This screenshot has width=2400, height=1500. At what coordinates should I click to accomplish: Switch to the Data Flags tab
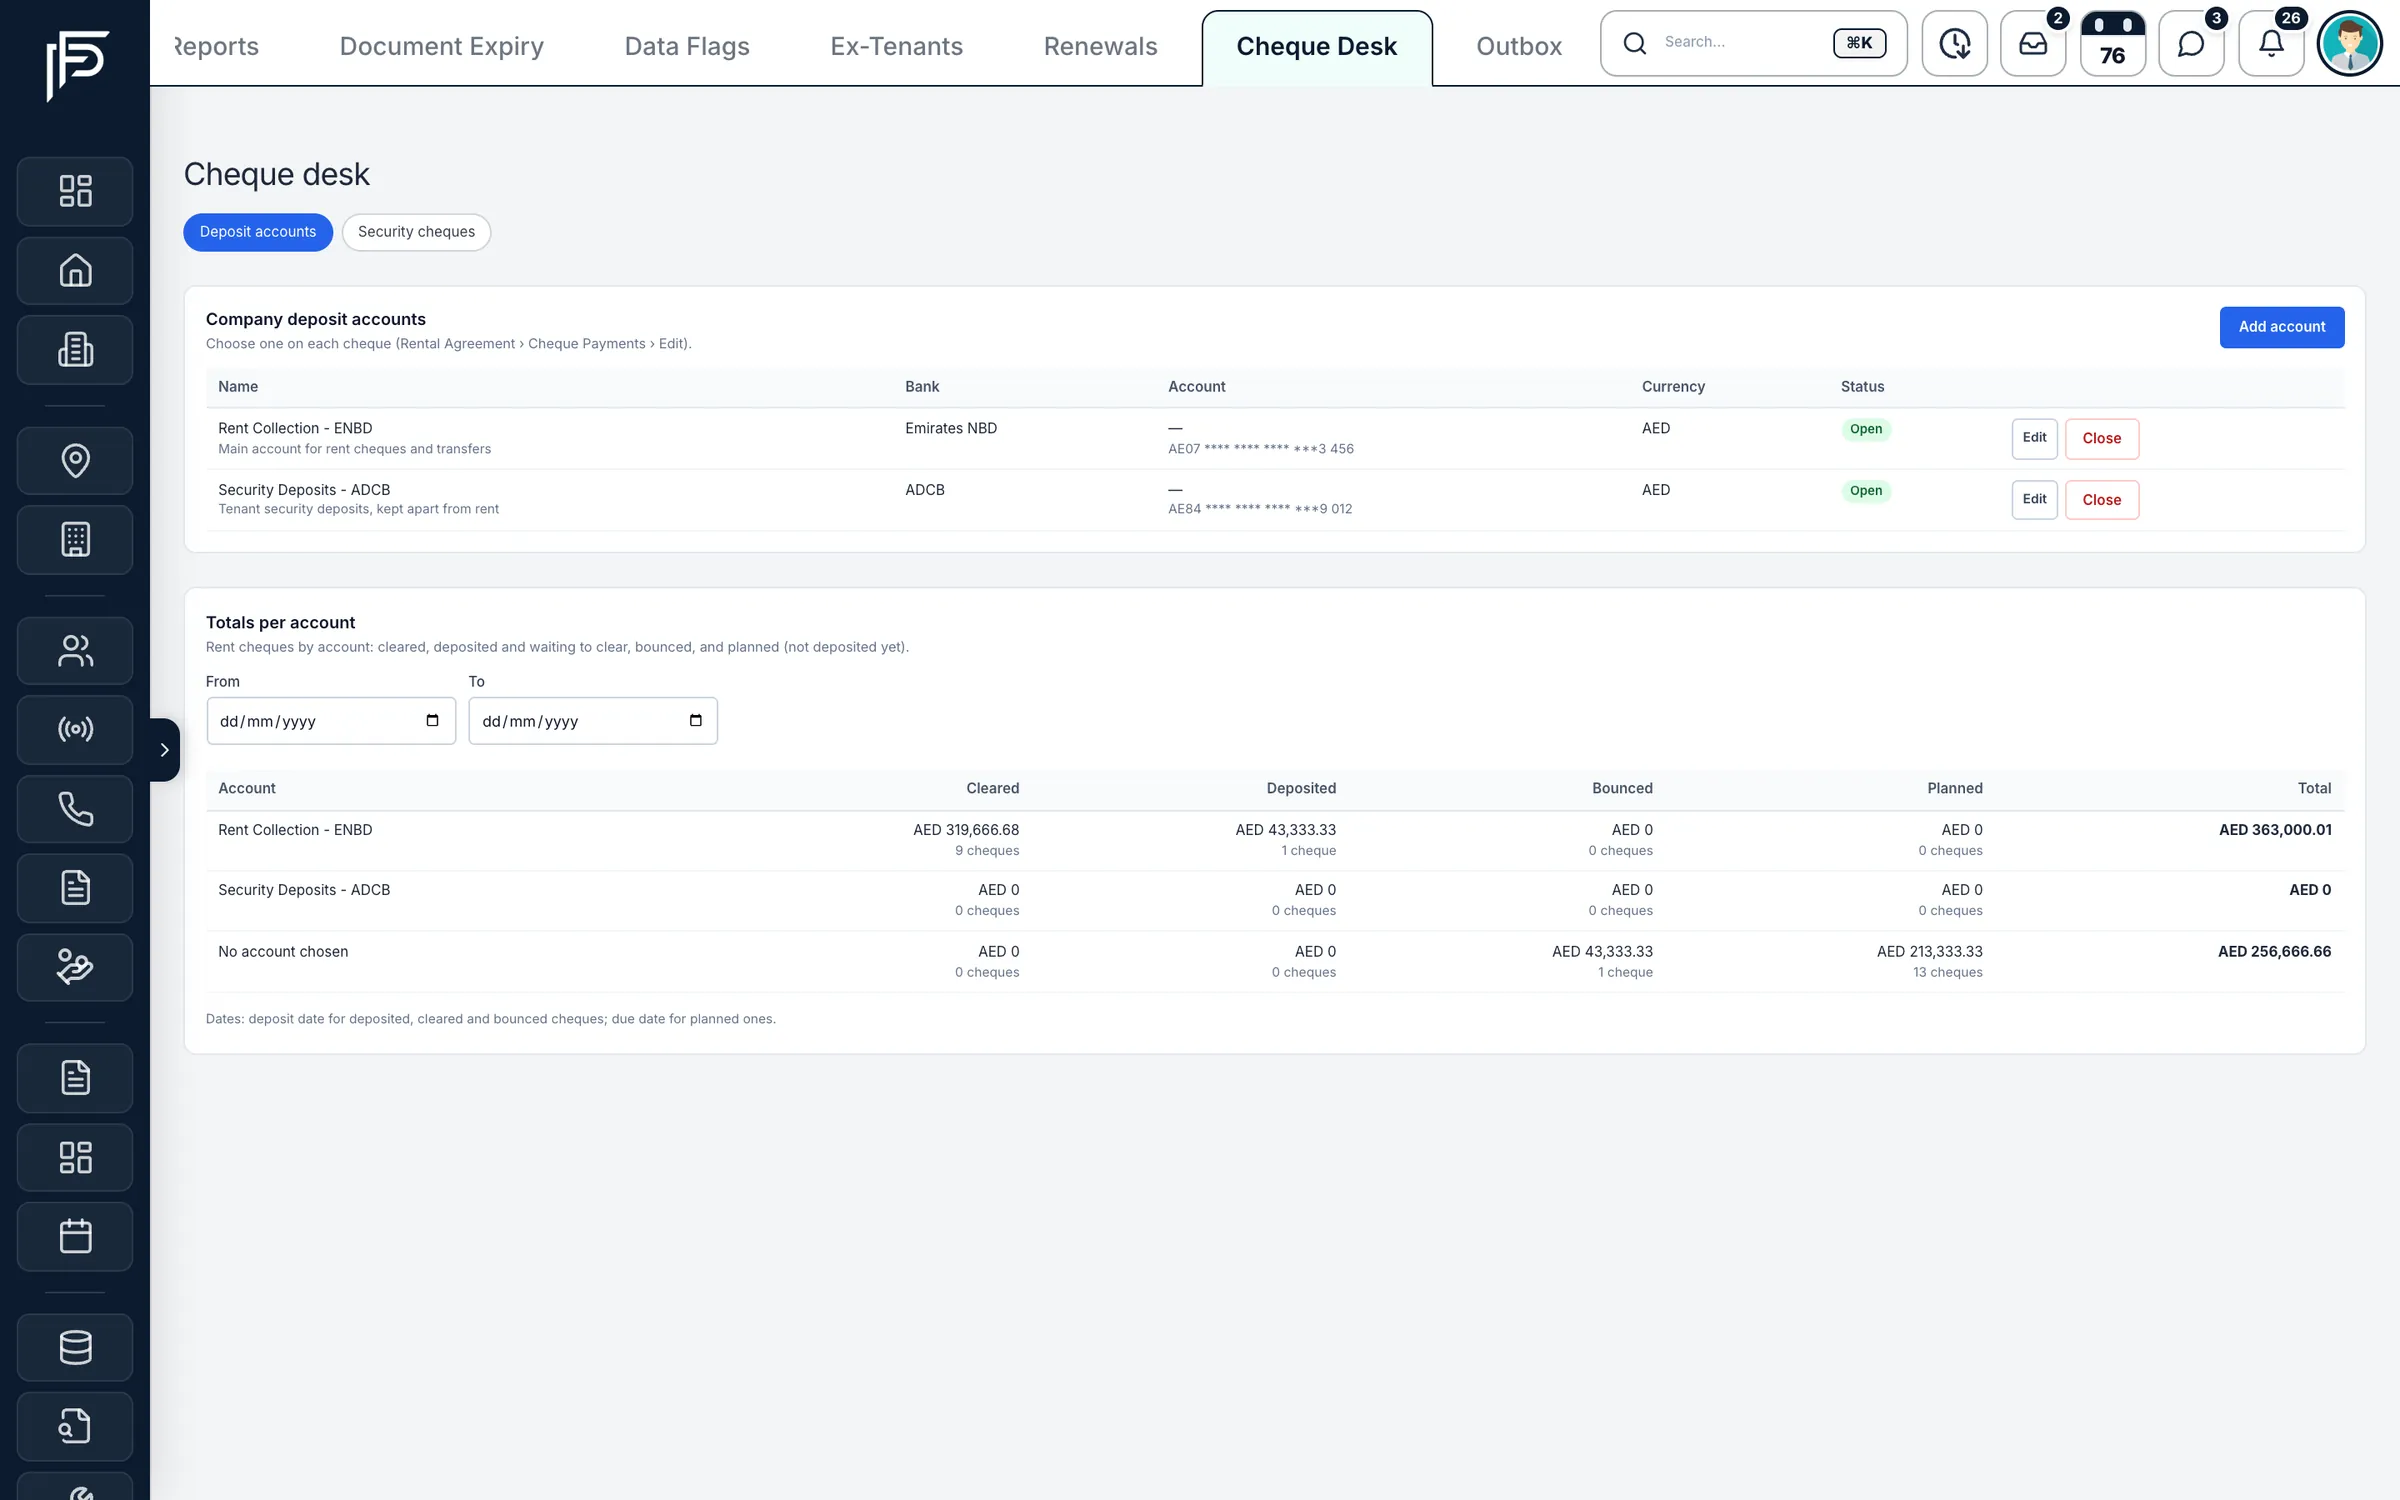(687, 46)
